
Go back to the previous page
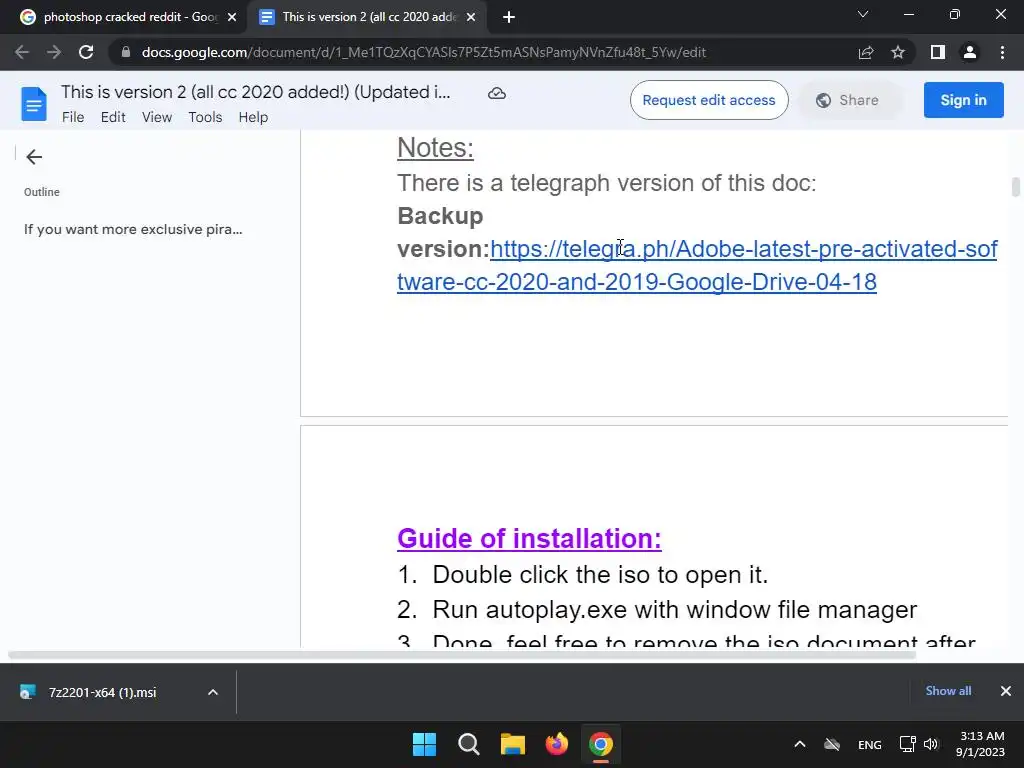(22, 52)
